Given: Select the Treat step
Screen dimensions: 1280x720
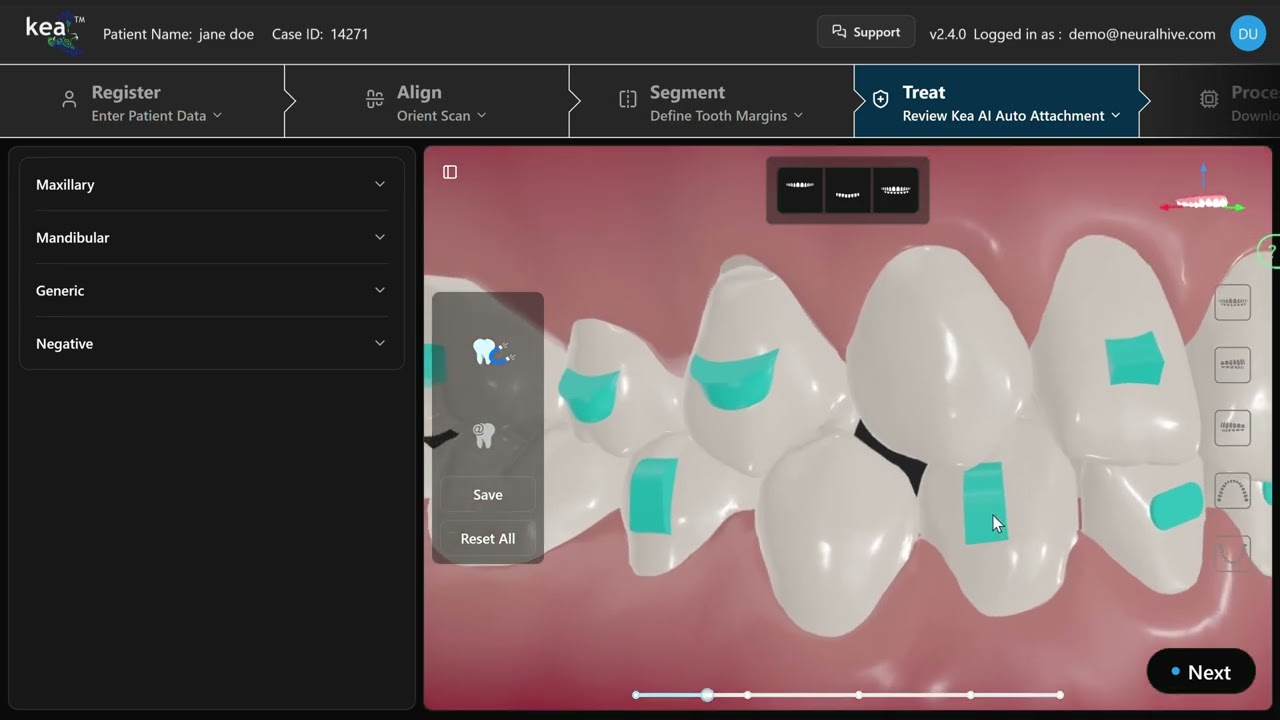Looking at the screenshot, I should tap(997, 101).
